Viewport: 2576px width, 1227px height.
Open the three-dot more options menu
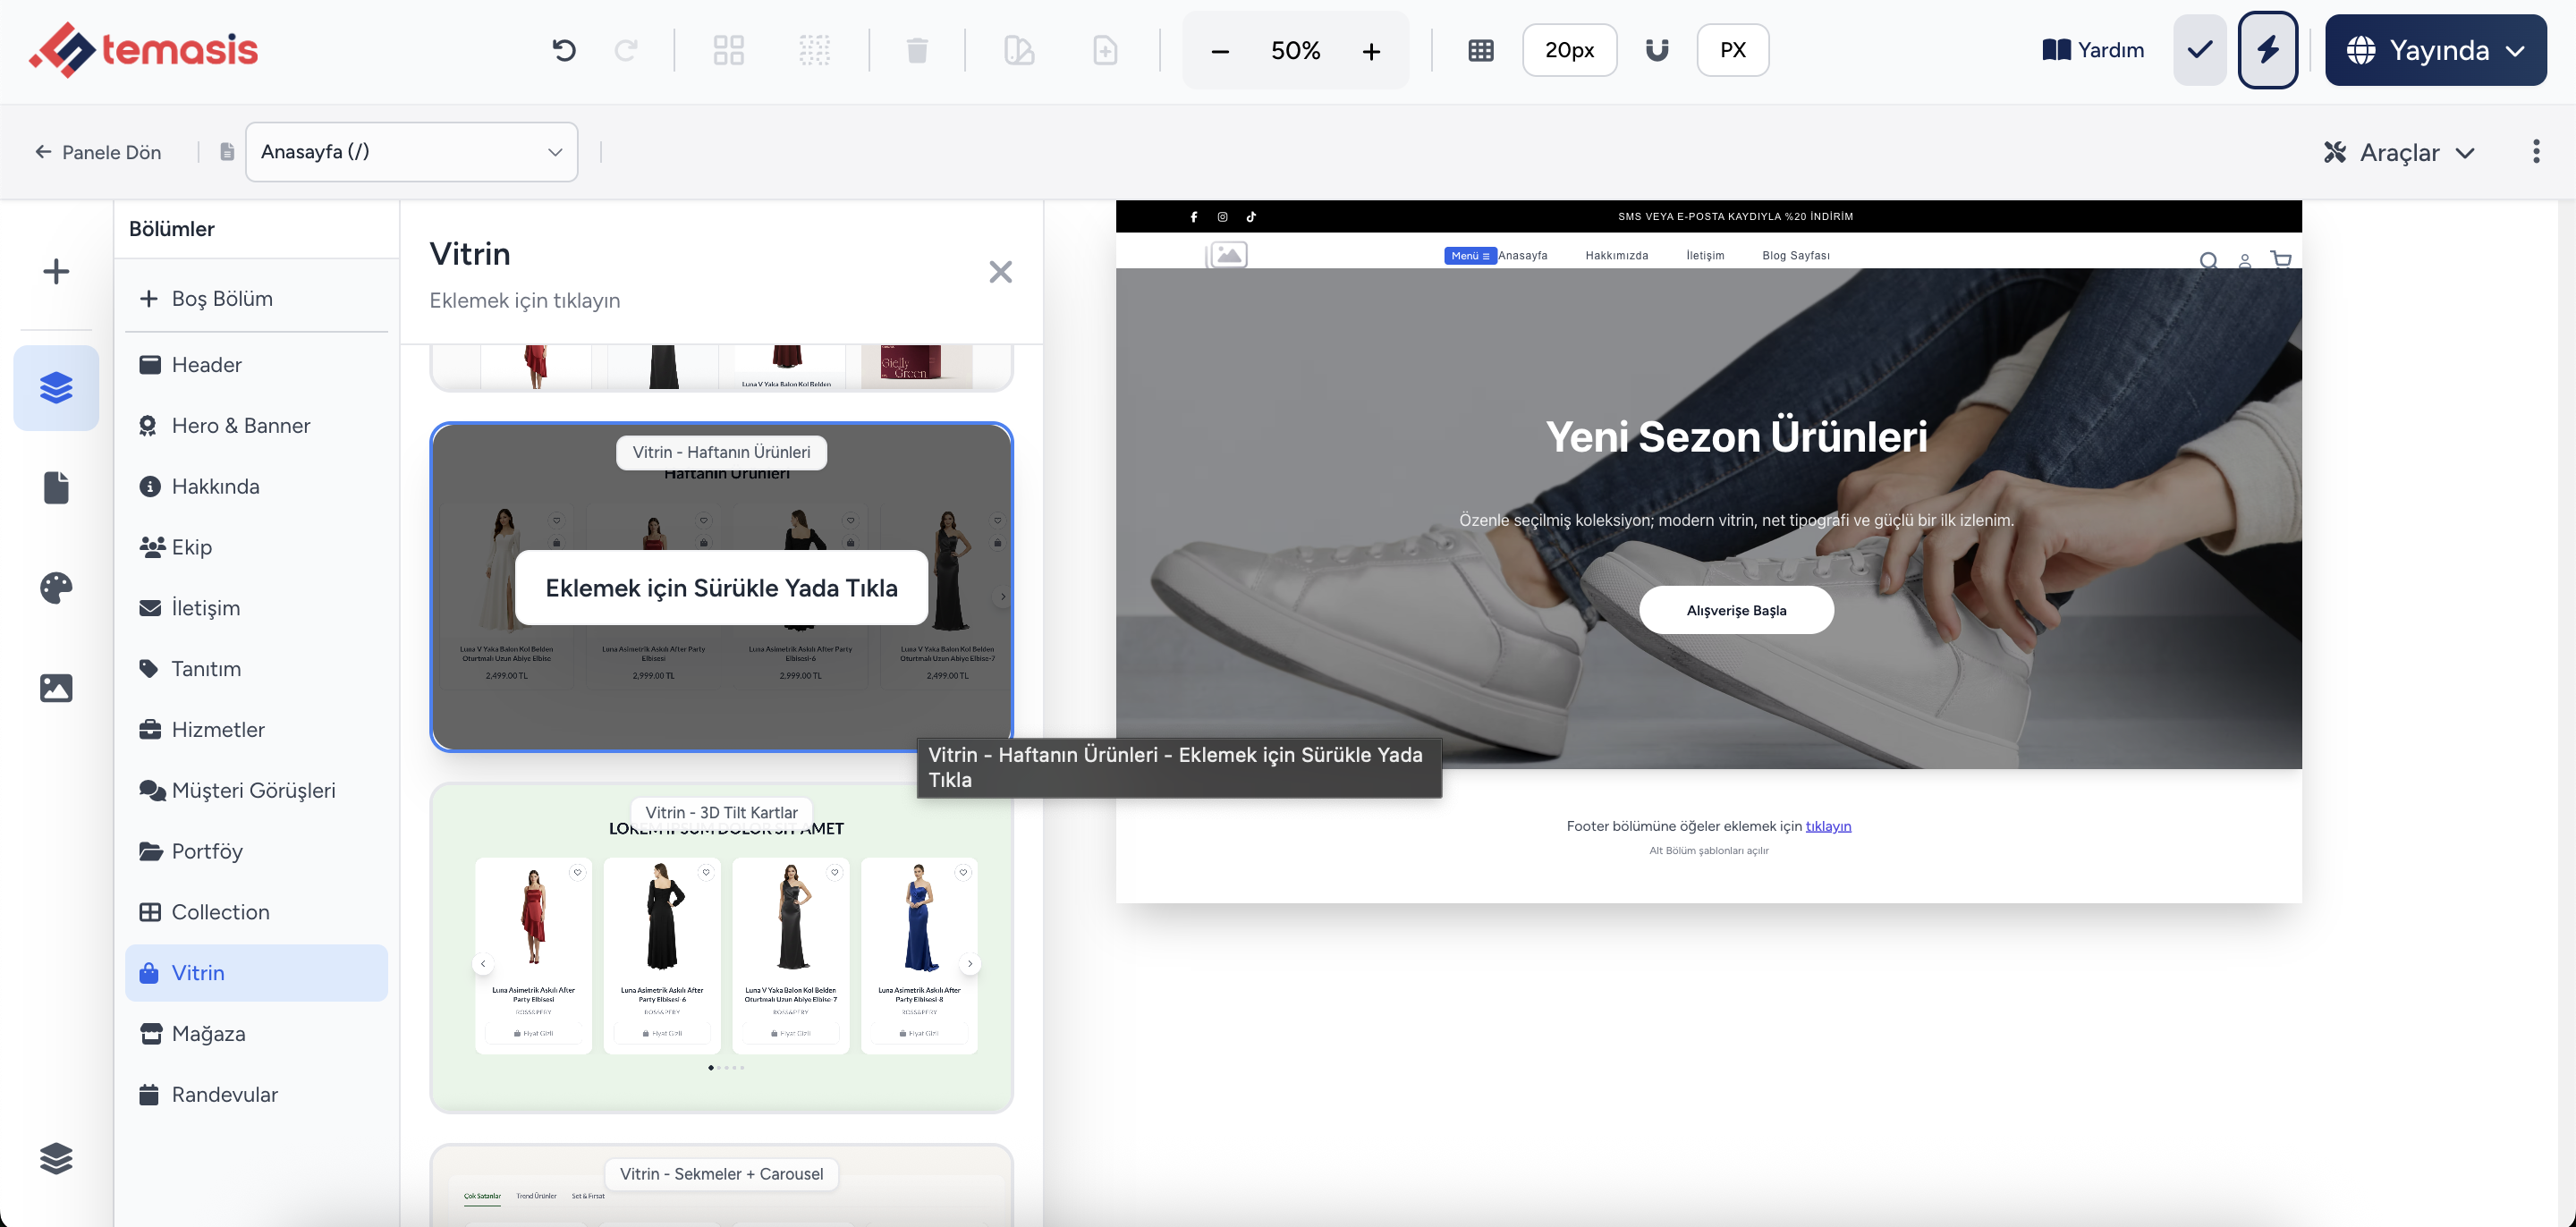tap(2536, 151)
